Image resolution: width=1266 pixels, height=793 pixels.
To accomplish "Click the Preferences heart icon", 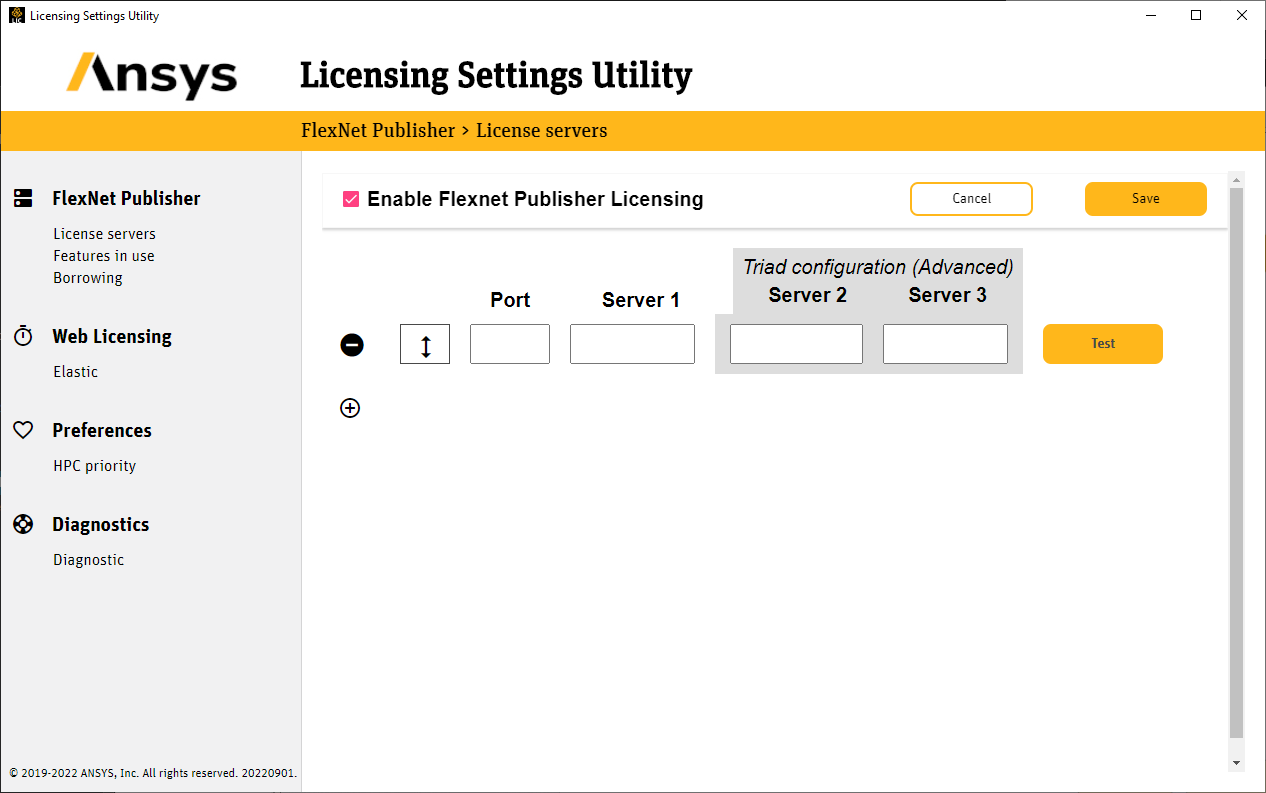I will pos(23,430).
